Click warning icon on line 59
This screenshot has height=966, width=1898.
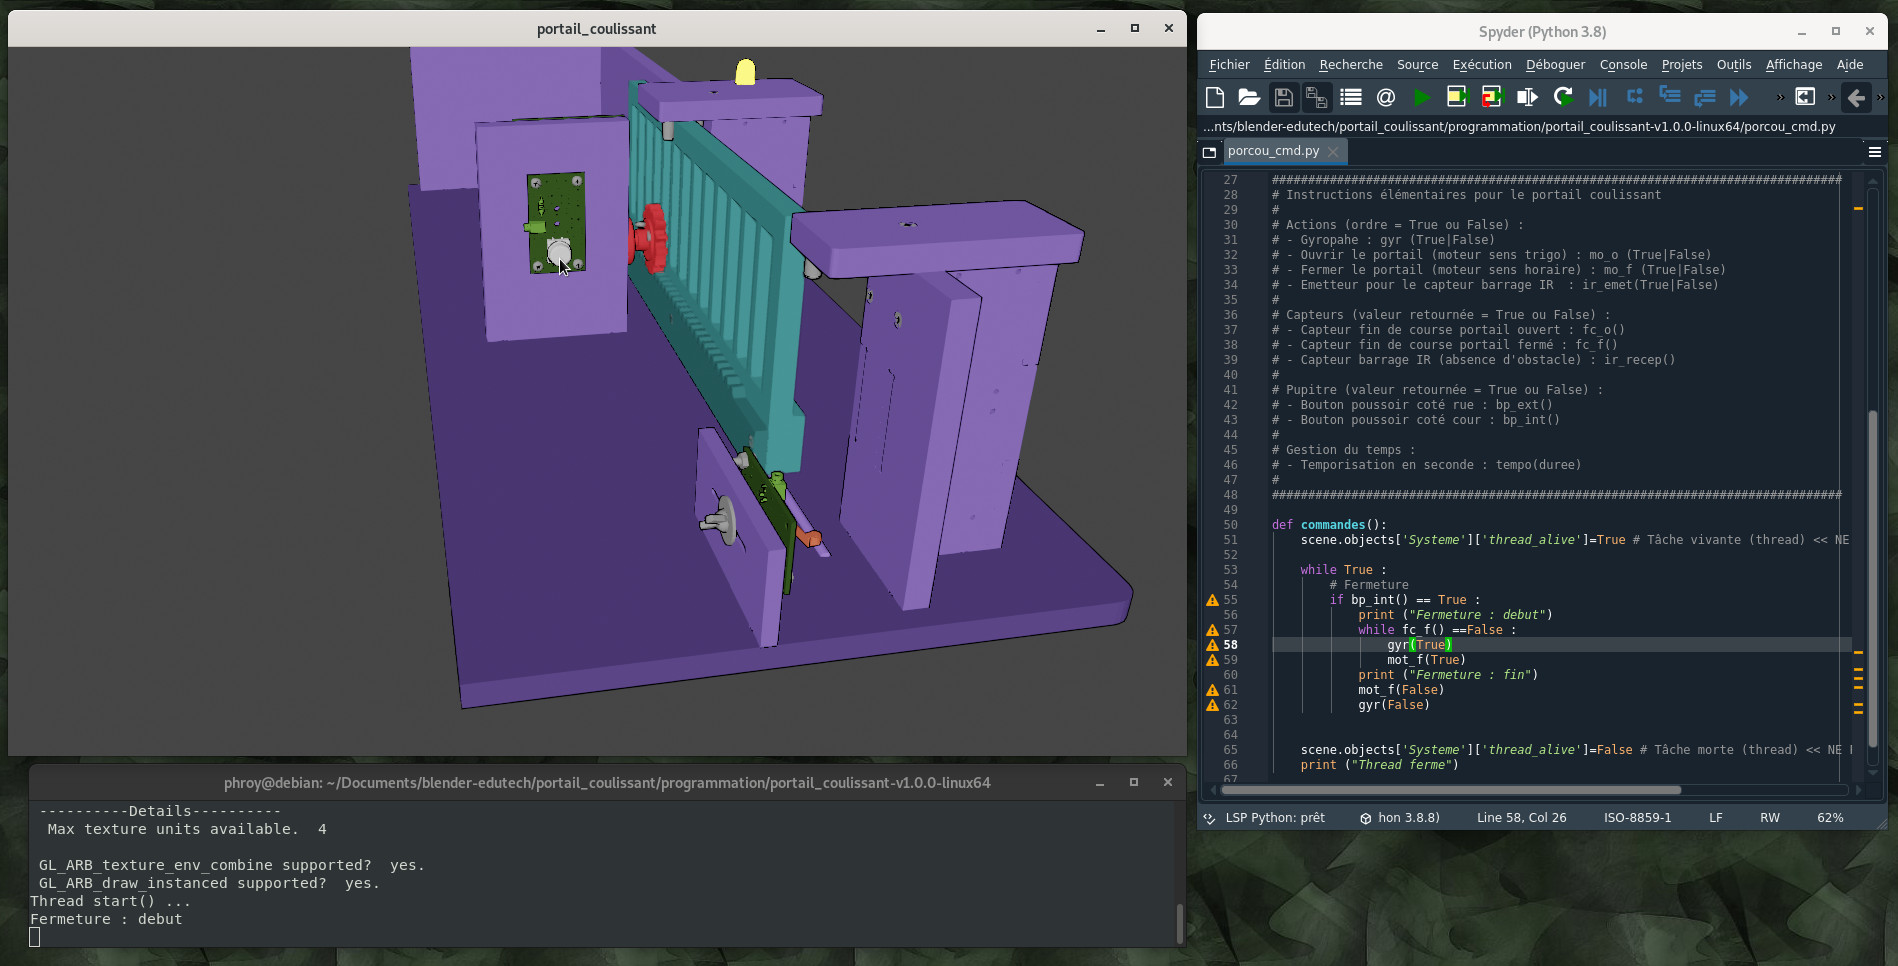(1212, 660)
